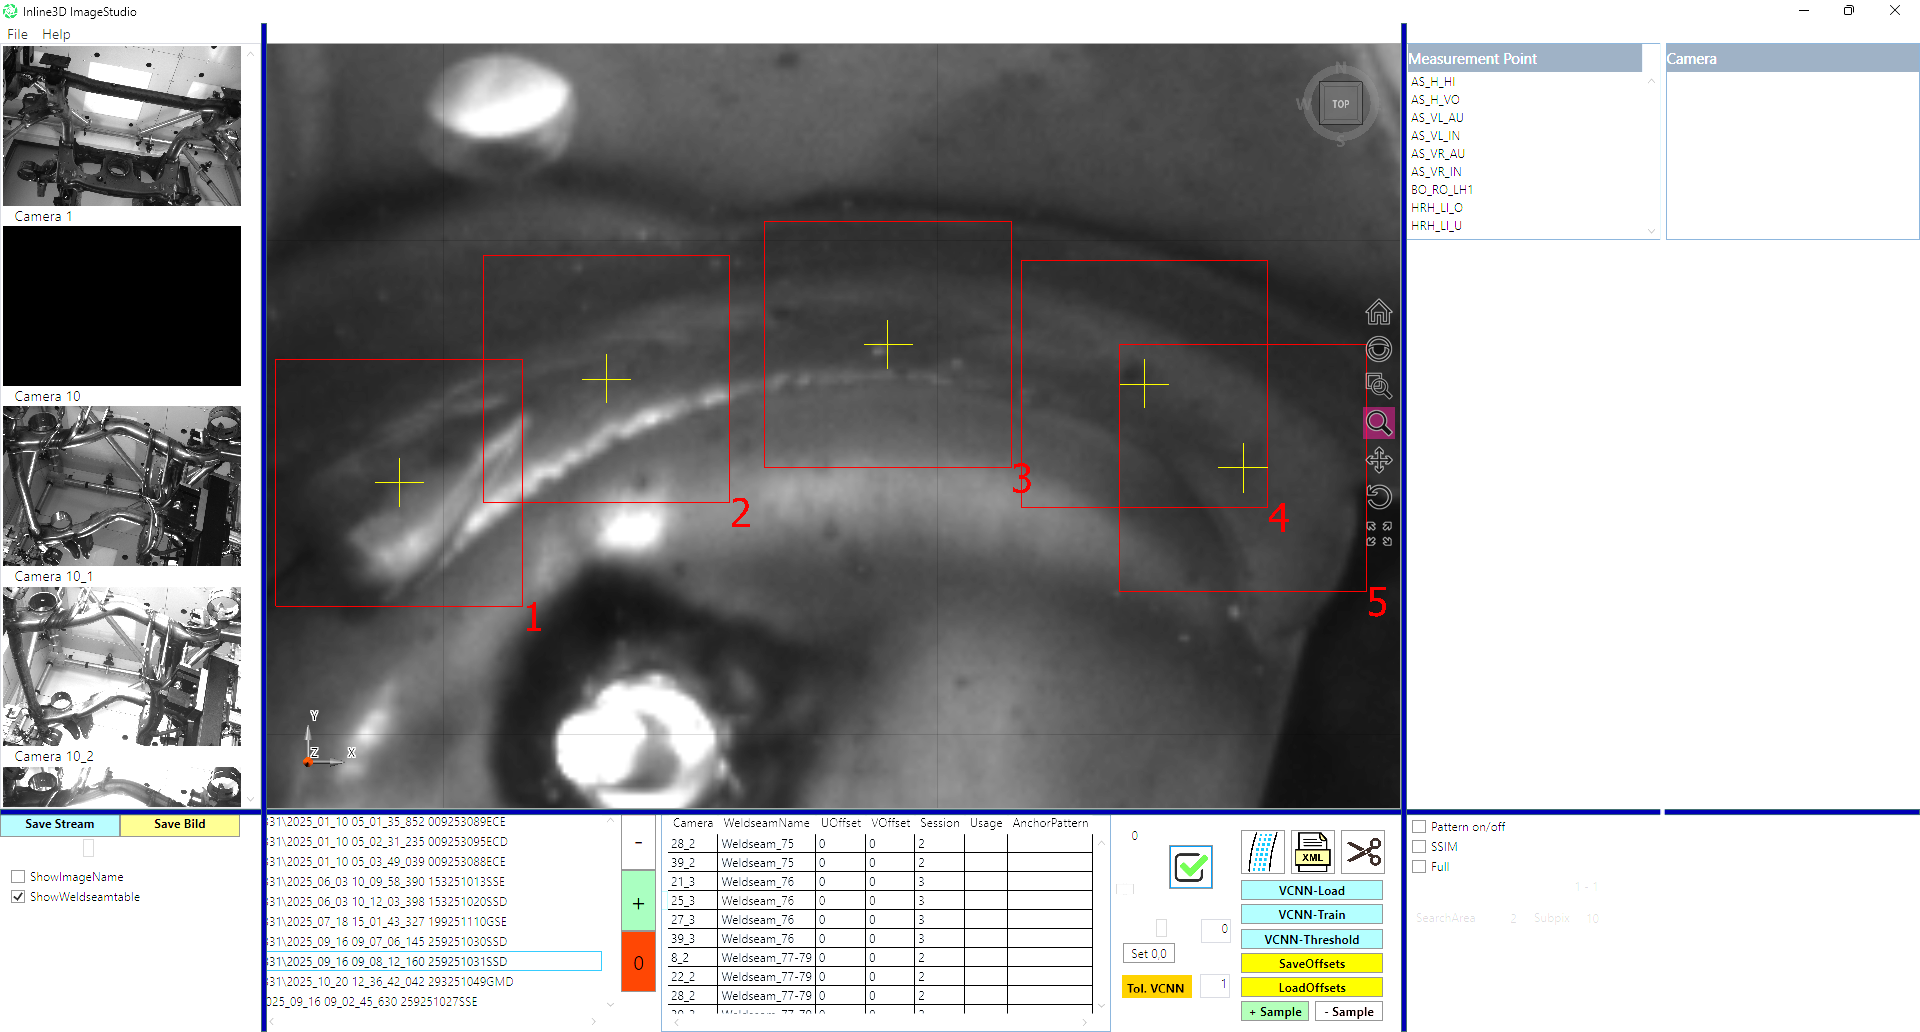Click the scroll-down arrow of Measurement Point list

pos(1651,231)
